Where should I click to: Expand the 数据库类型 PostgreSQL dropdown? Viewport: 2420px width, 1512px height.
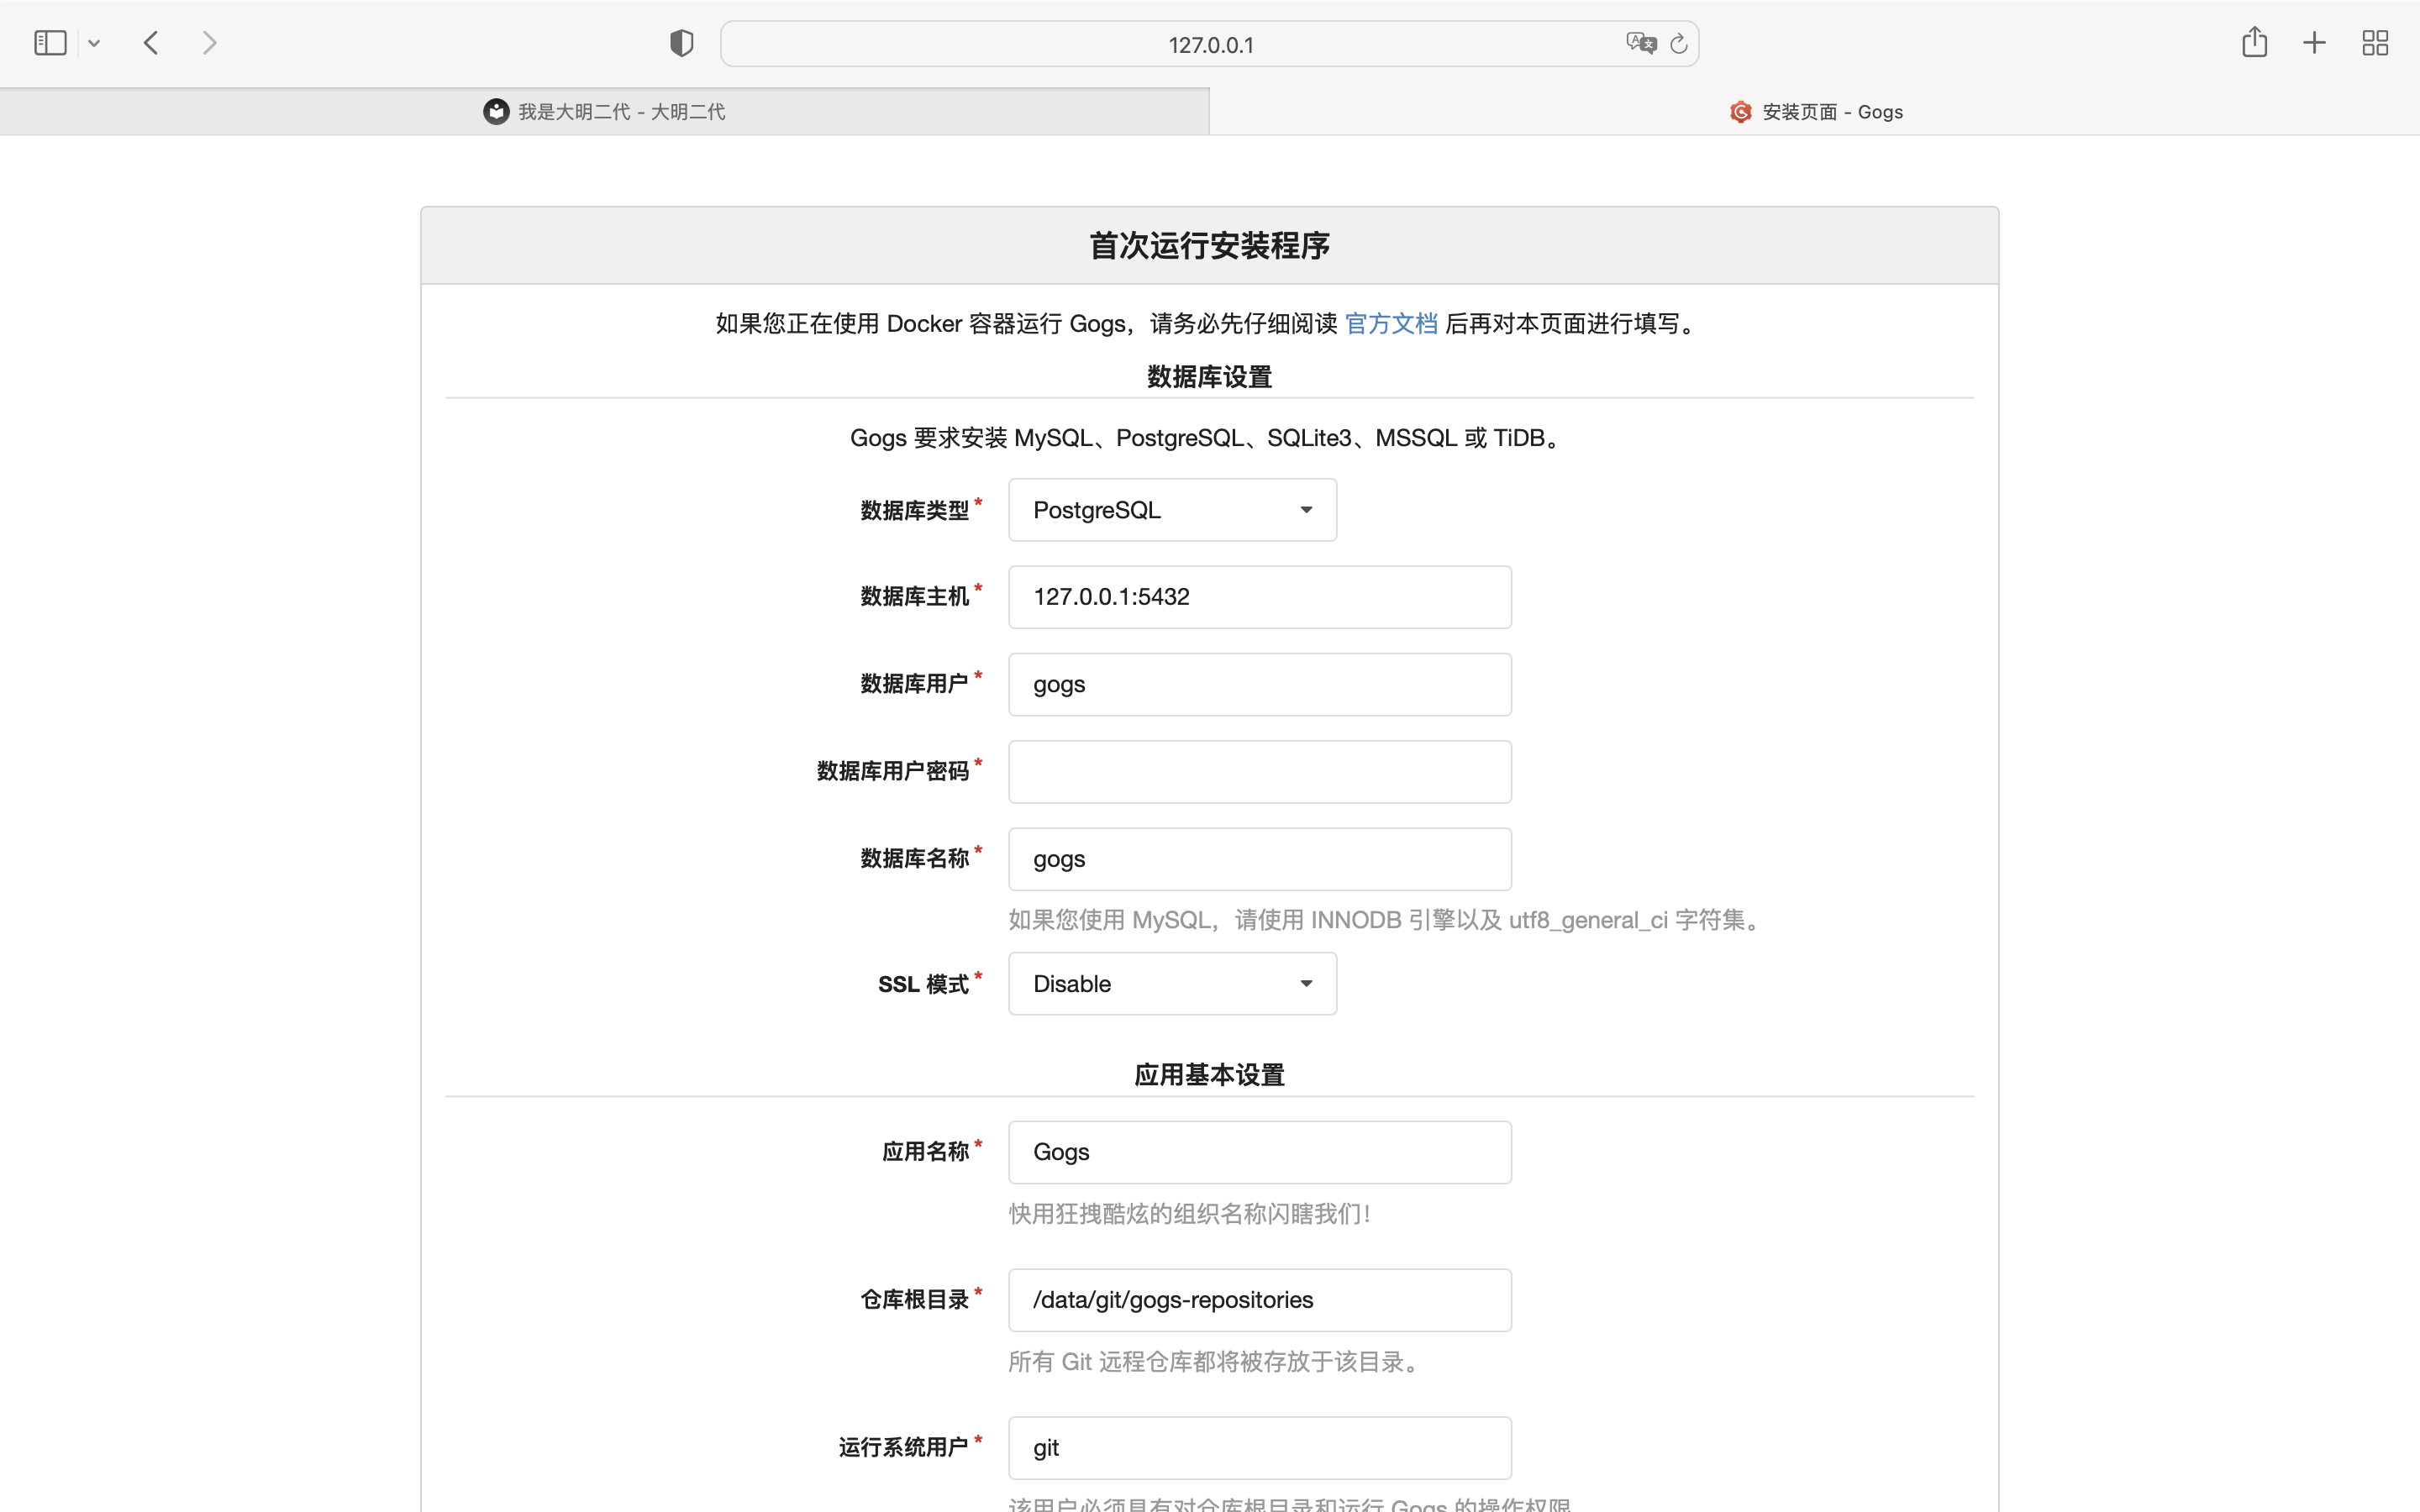pos(1172,510)
